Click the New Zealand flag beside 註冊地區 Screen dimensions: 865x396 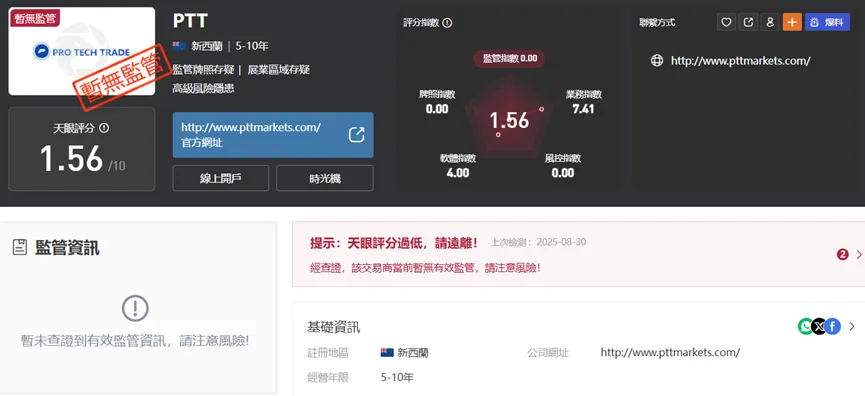(x=387, y=352)
